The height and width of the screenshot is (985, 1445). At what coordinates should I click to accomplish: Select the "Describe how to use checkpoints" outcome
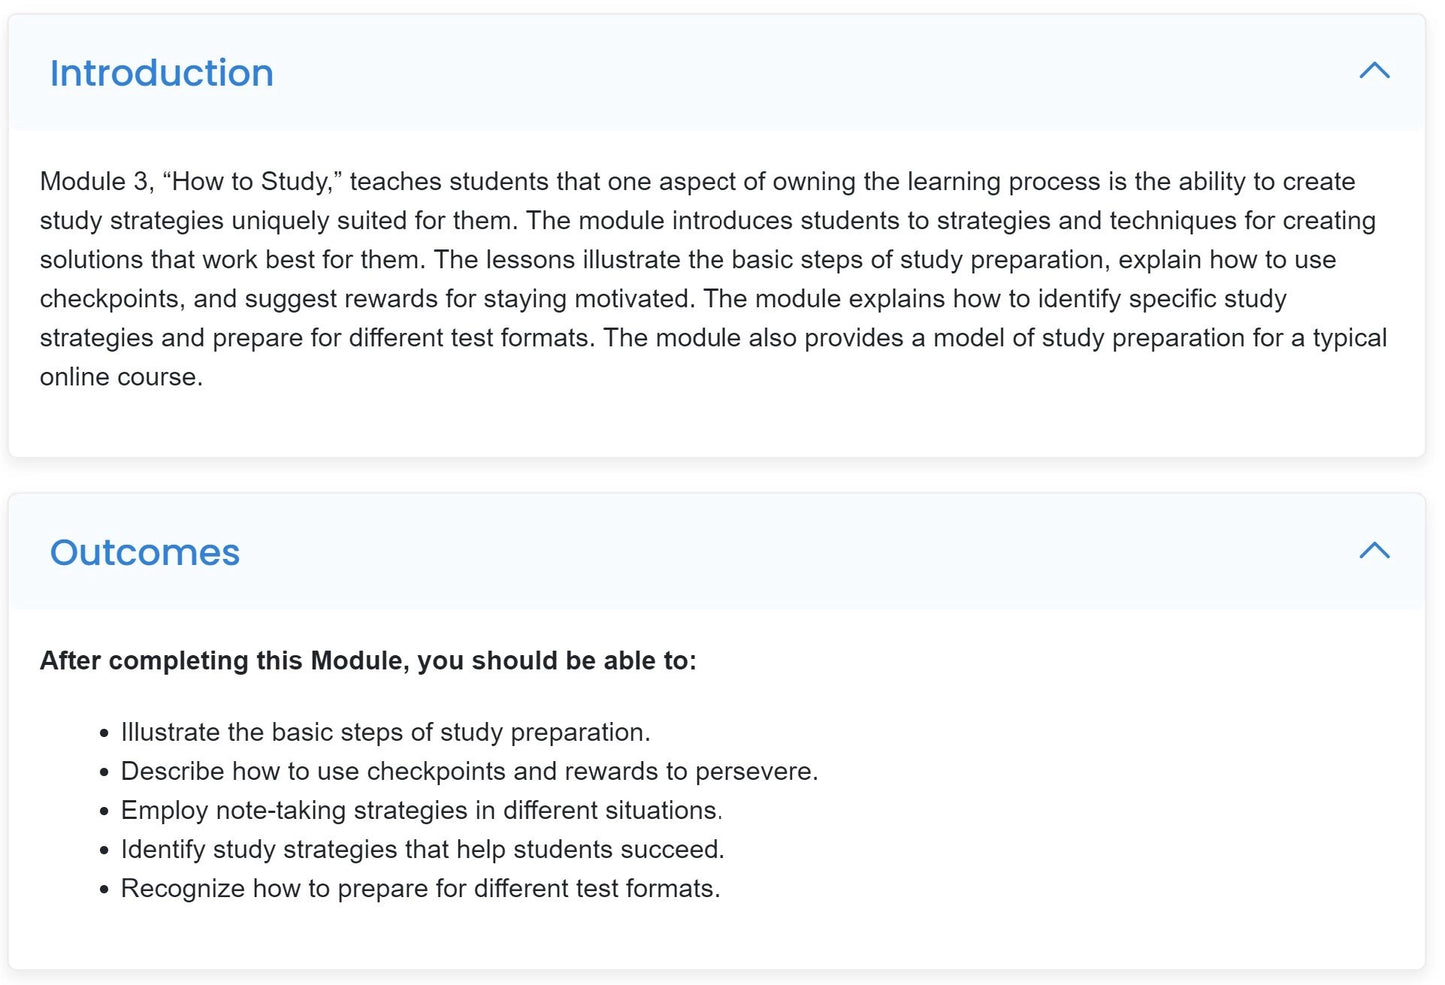(x=469, y=772)
